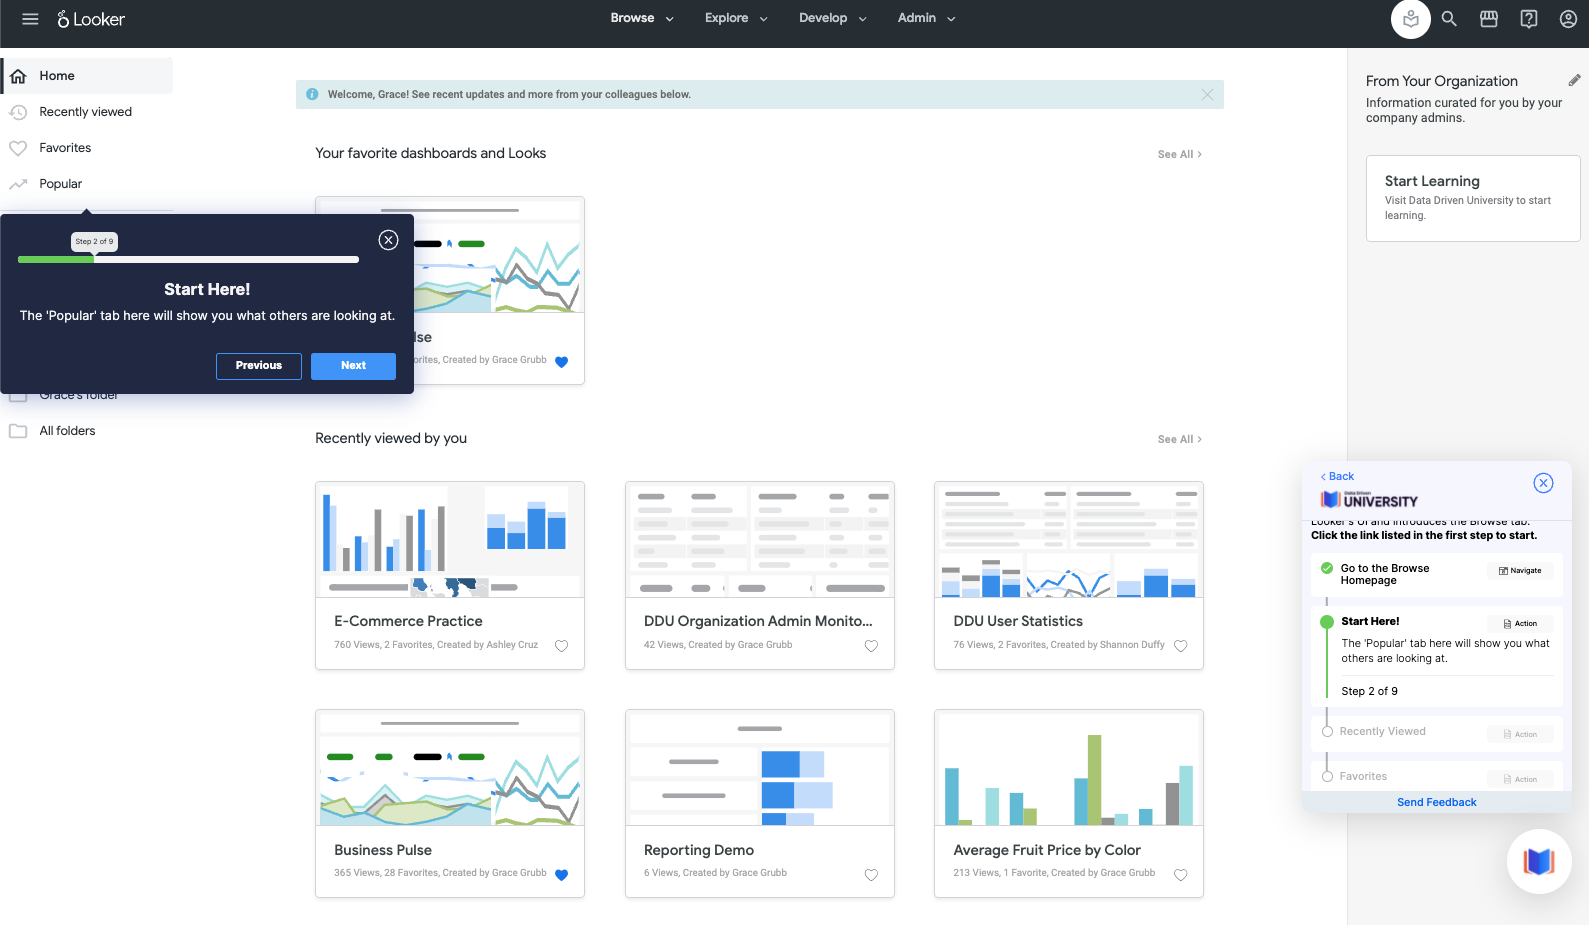Click the Looker logo

91,19
